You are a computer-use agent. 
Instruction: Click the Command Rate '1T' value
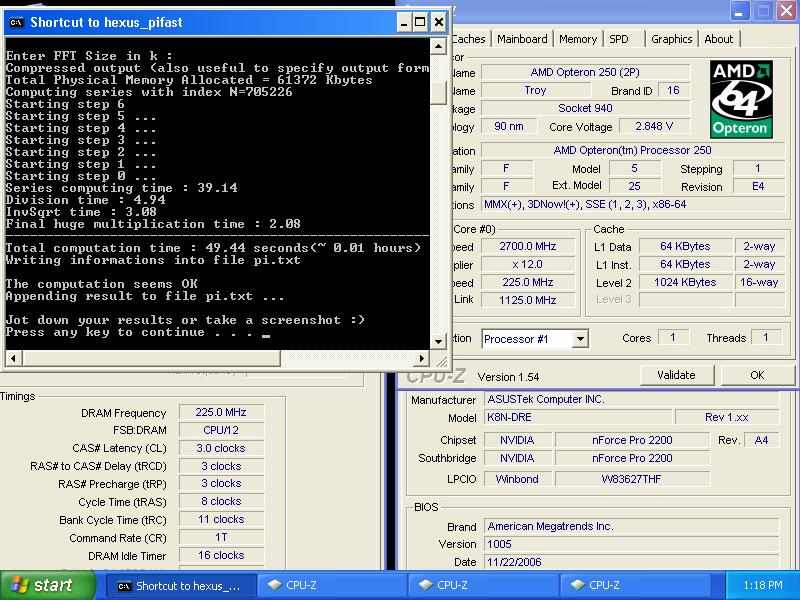pos(221,537)
